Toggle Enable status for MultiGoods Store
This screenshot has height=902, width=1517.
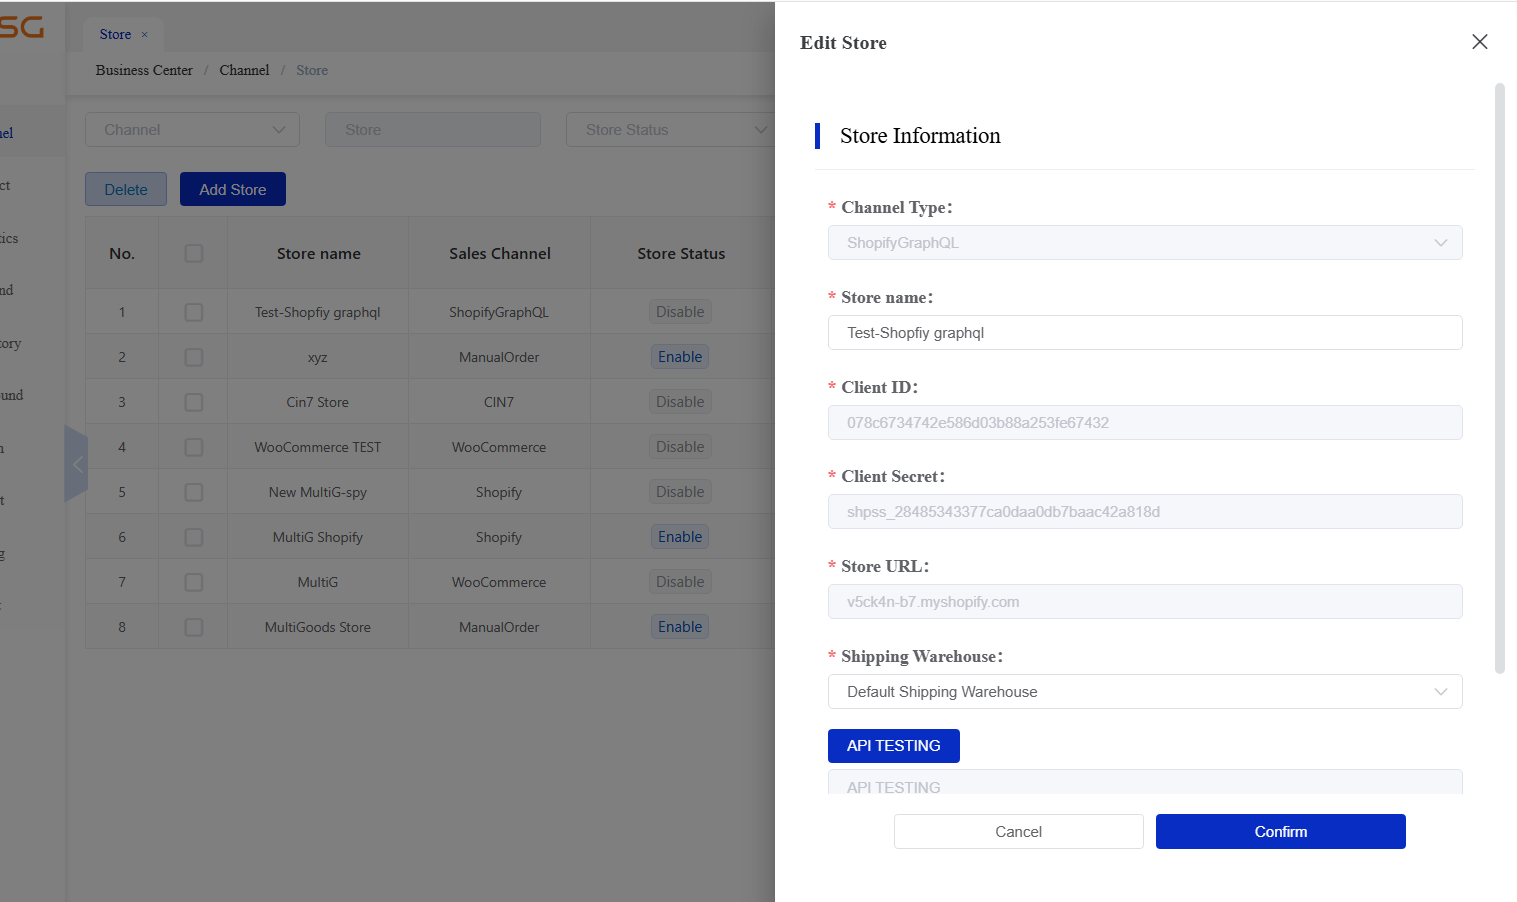[680, 627]
